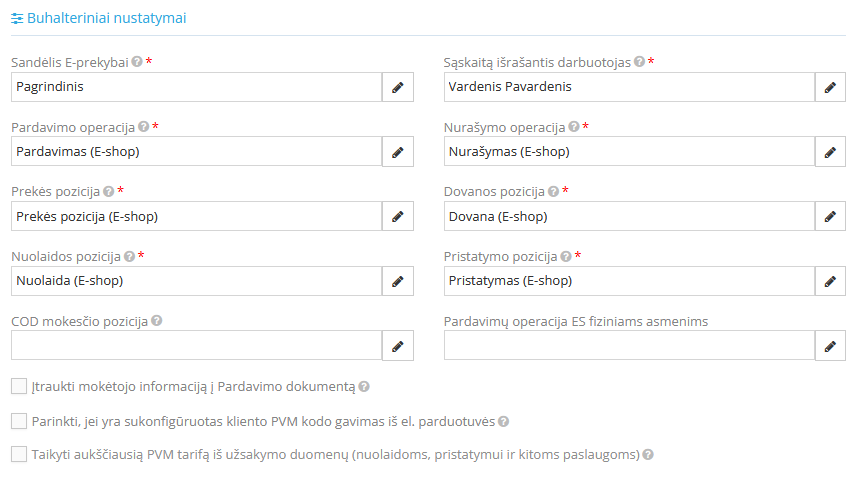Tick the Parinkti kliento PVM kodo checkbox
Screen dimensions: 851x486
[x=19, y=421]
